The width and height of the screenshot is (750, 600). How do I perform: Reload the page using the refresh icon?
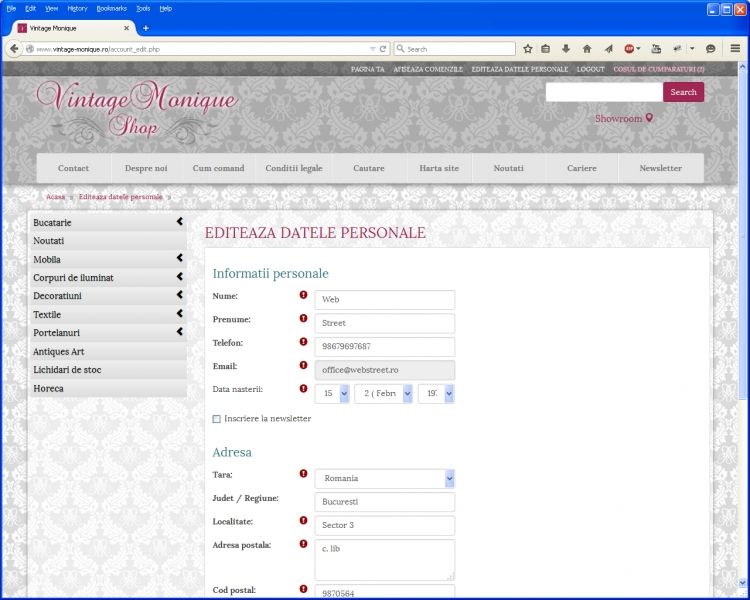(383, 48)
